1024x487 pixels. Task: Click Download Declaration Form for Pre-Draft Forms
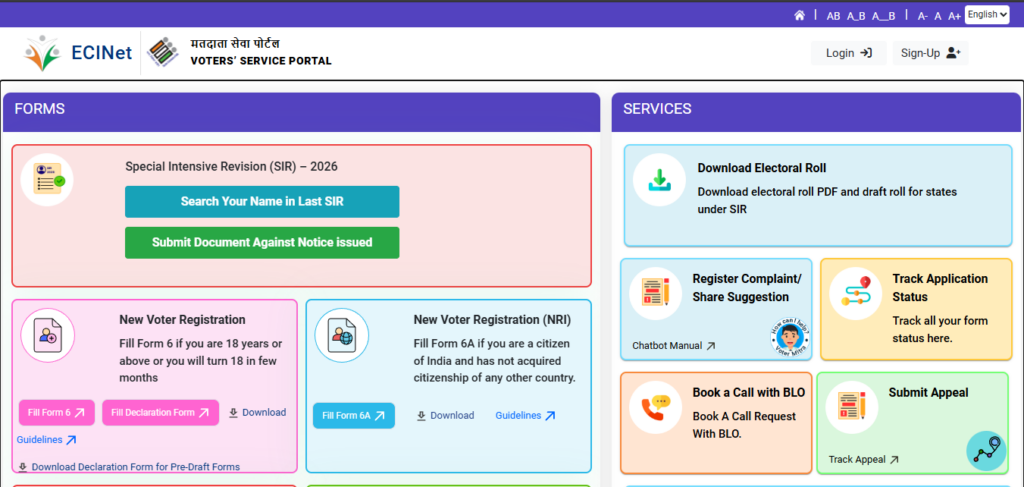click(129, 467)
